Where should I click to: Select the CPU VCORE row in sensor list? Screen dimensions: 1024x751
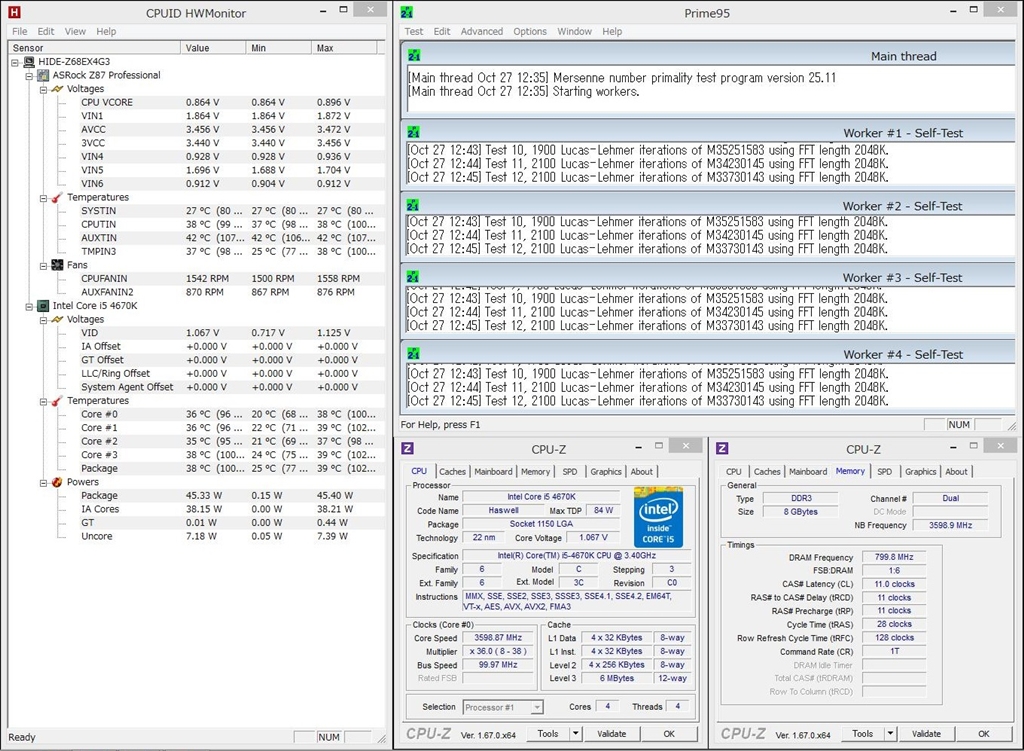(x=107, y=102)
